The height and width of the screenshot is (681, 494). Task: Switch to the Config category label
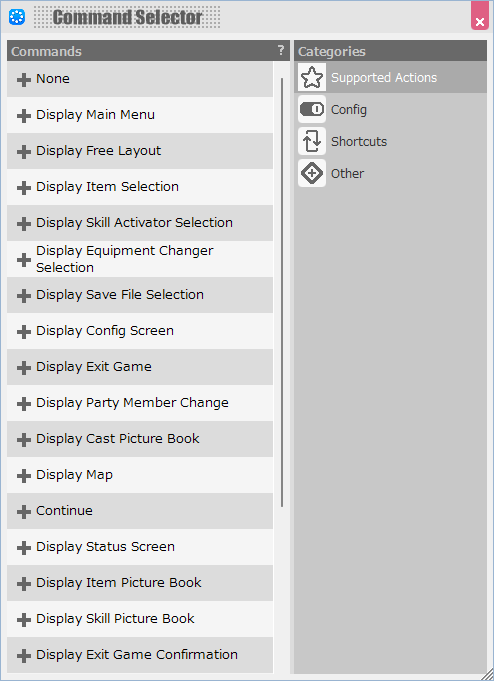349,110
